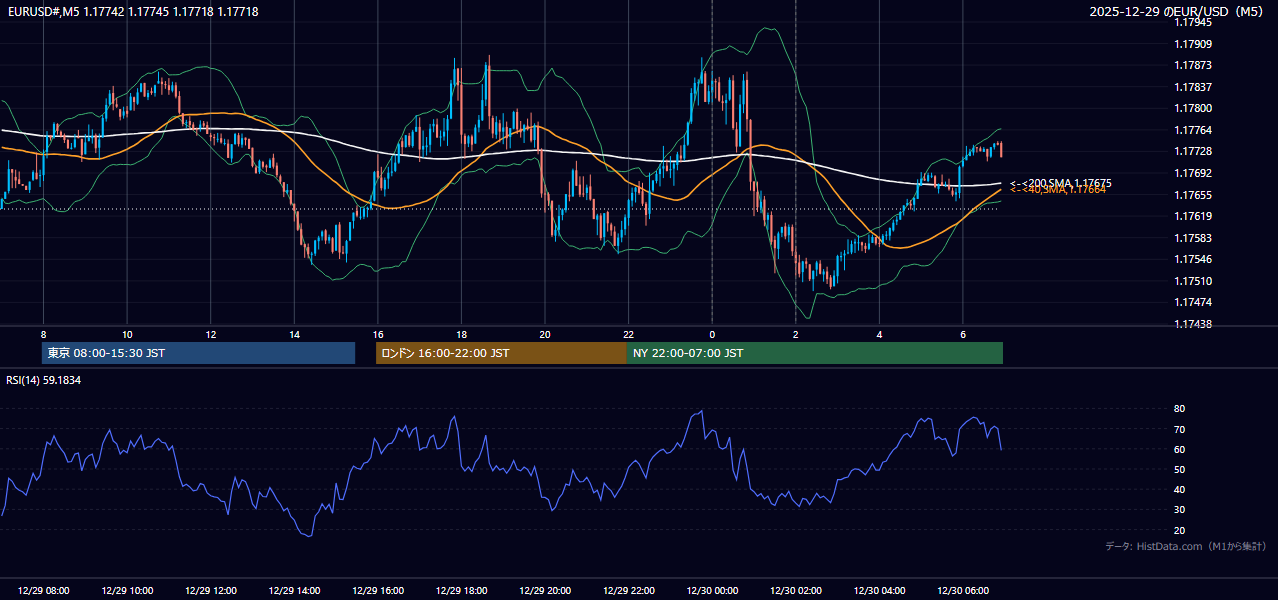
Task: Click hour 18 on the price chart time axis
Action: (x=461, y=334)
